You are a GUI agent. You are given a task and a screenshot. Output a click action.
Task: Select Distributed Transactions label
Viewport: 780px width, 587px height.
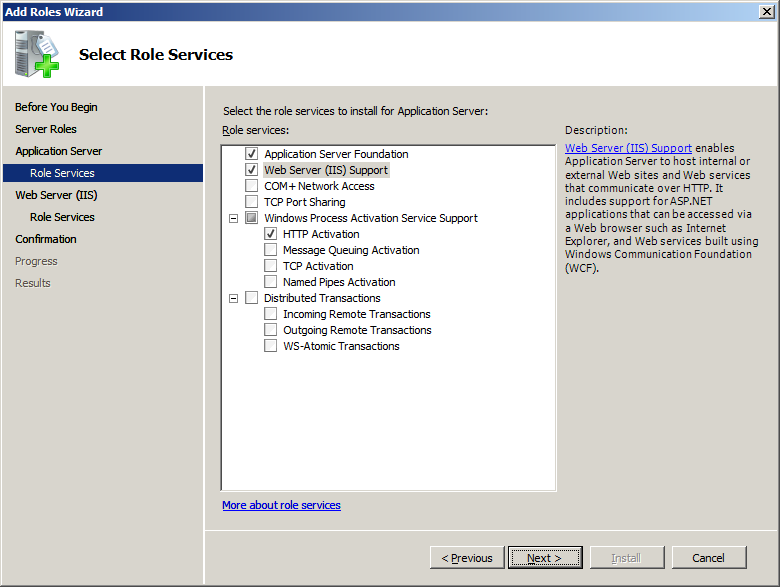322,298
